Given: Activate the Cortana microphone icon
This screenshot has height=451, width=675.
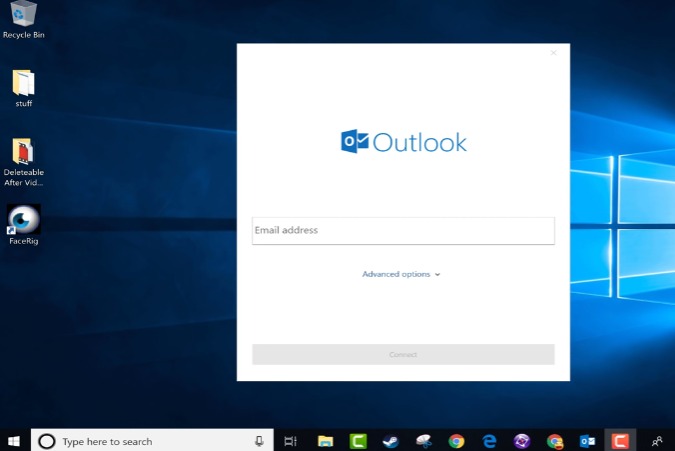Looking at the screenshot, I should 259,441.
